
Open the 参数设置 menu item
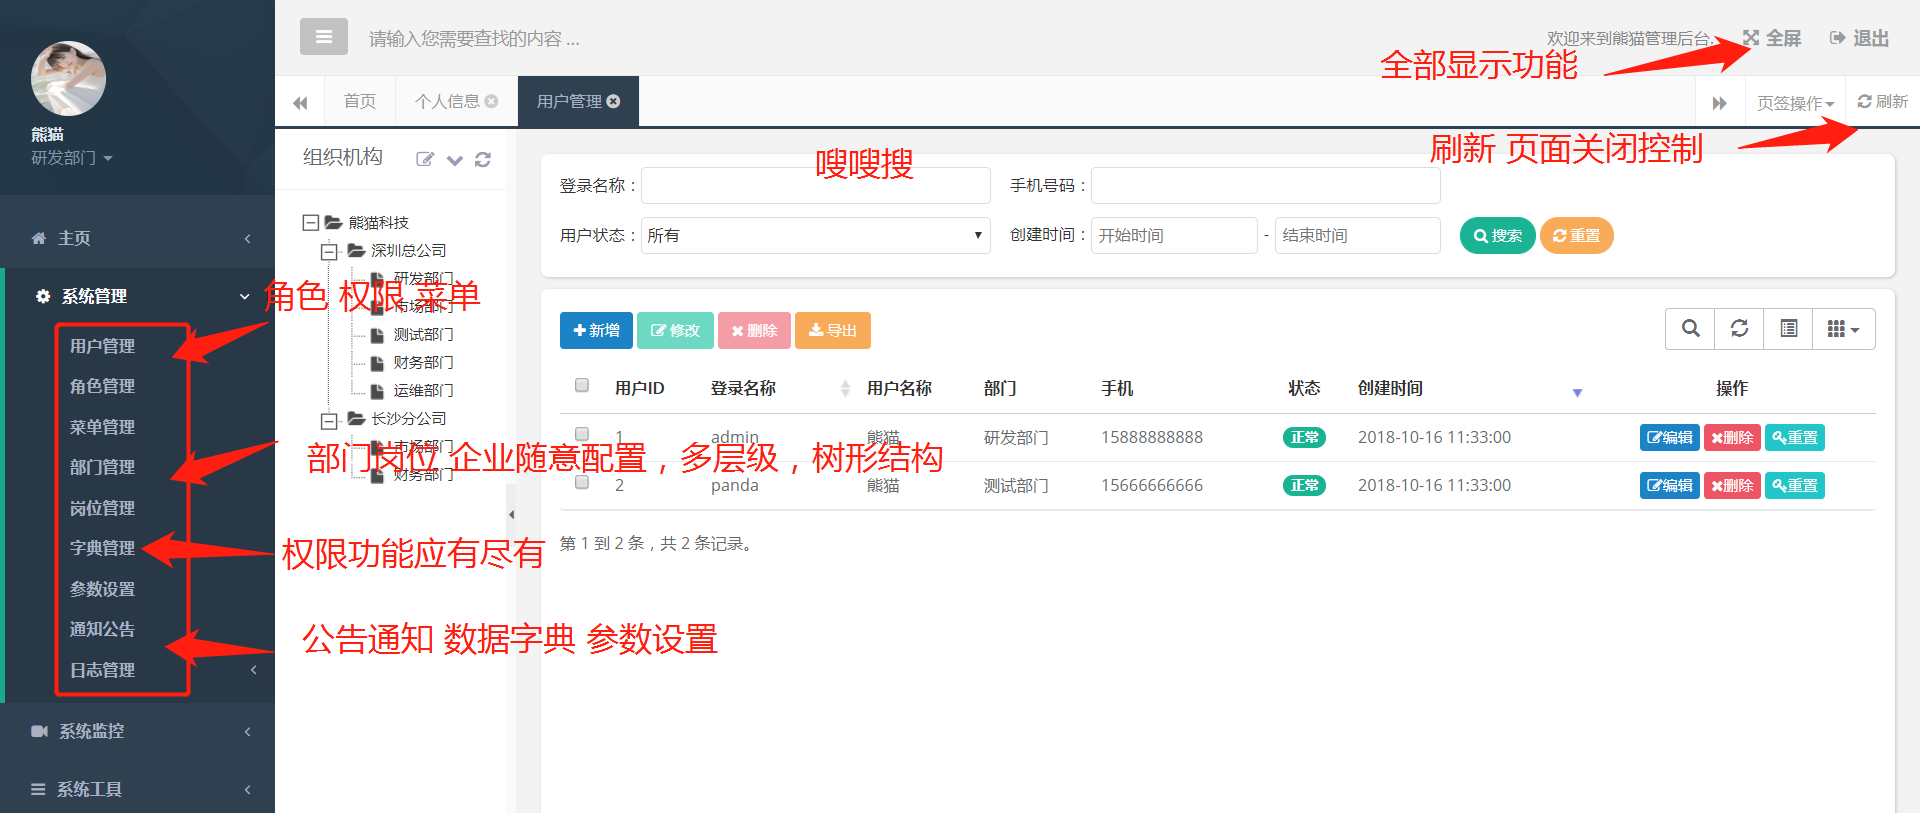pos(102,589)
